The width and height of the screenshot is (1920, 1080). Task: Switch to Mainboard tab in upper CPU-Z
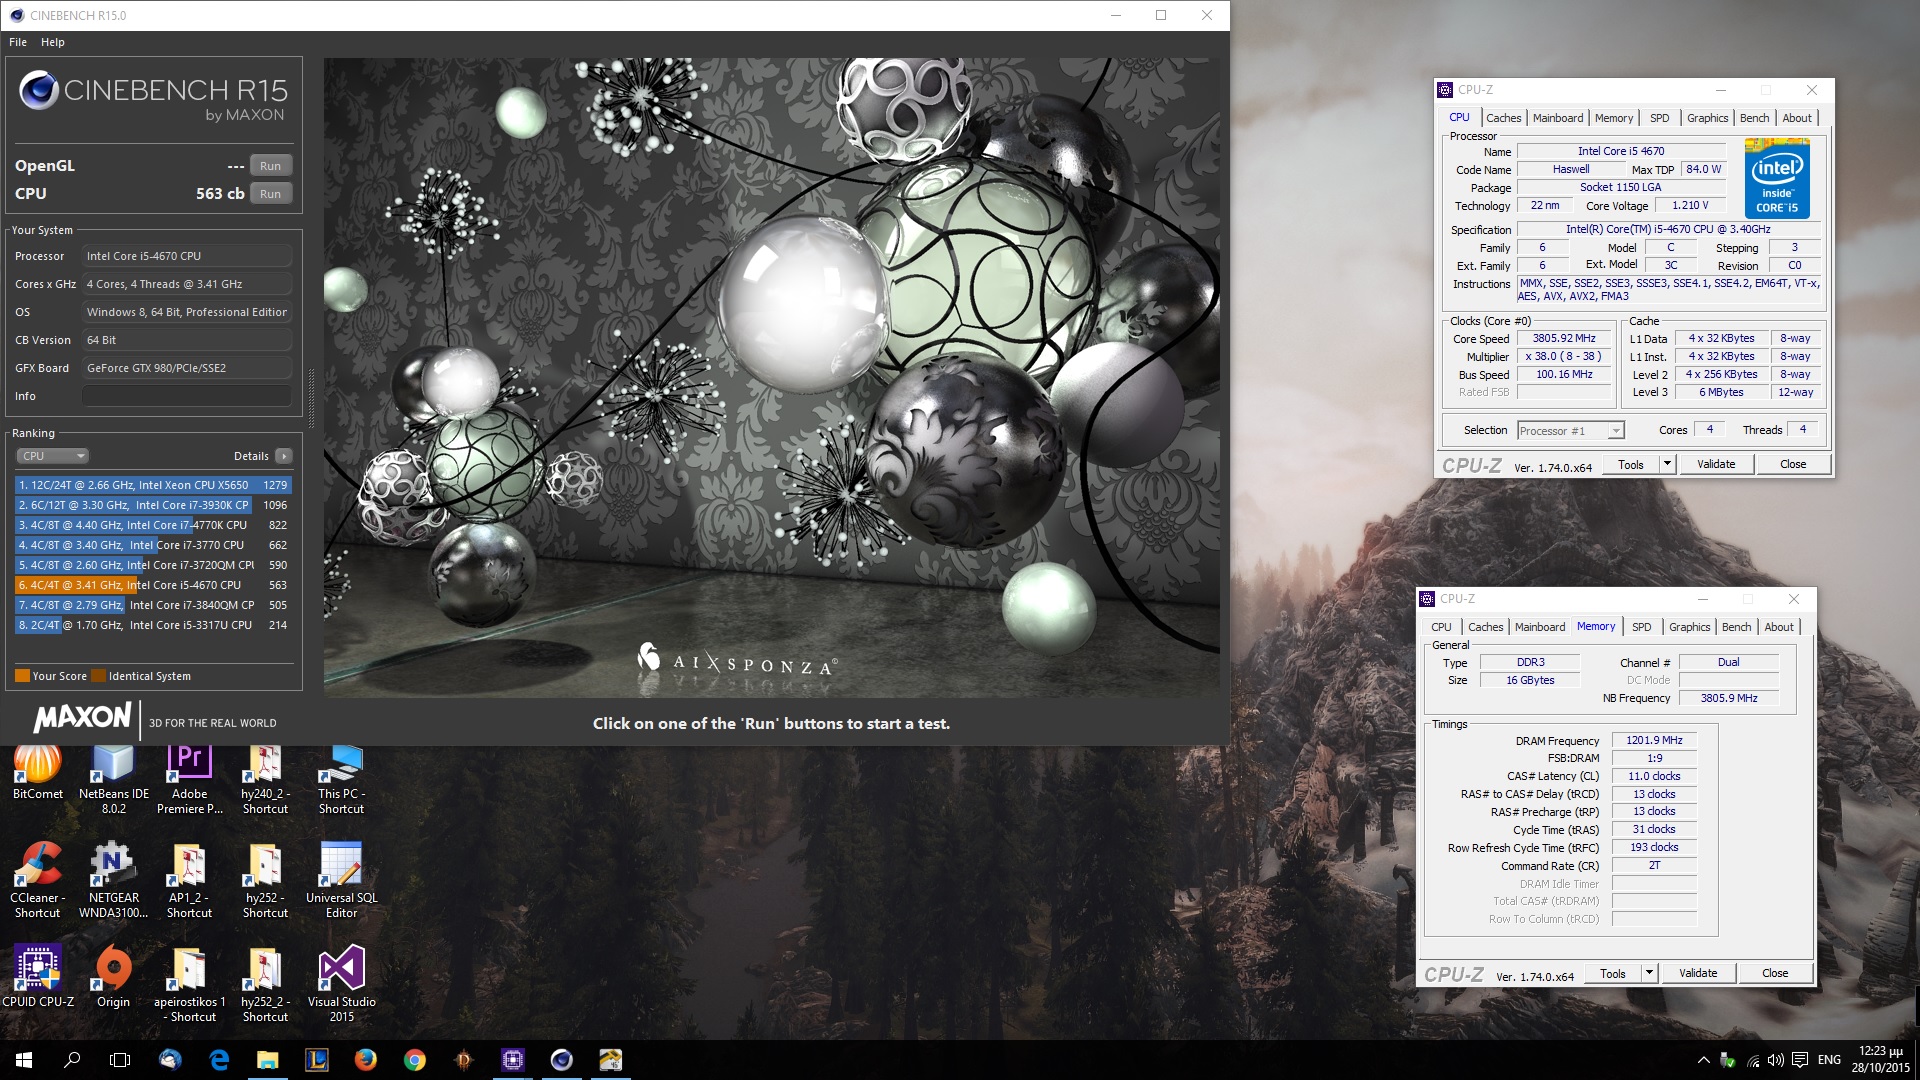point(1558,118)
